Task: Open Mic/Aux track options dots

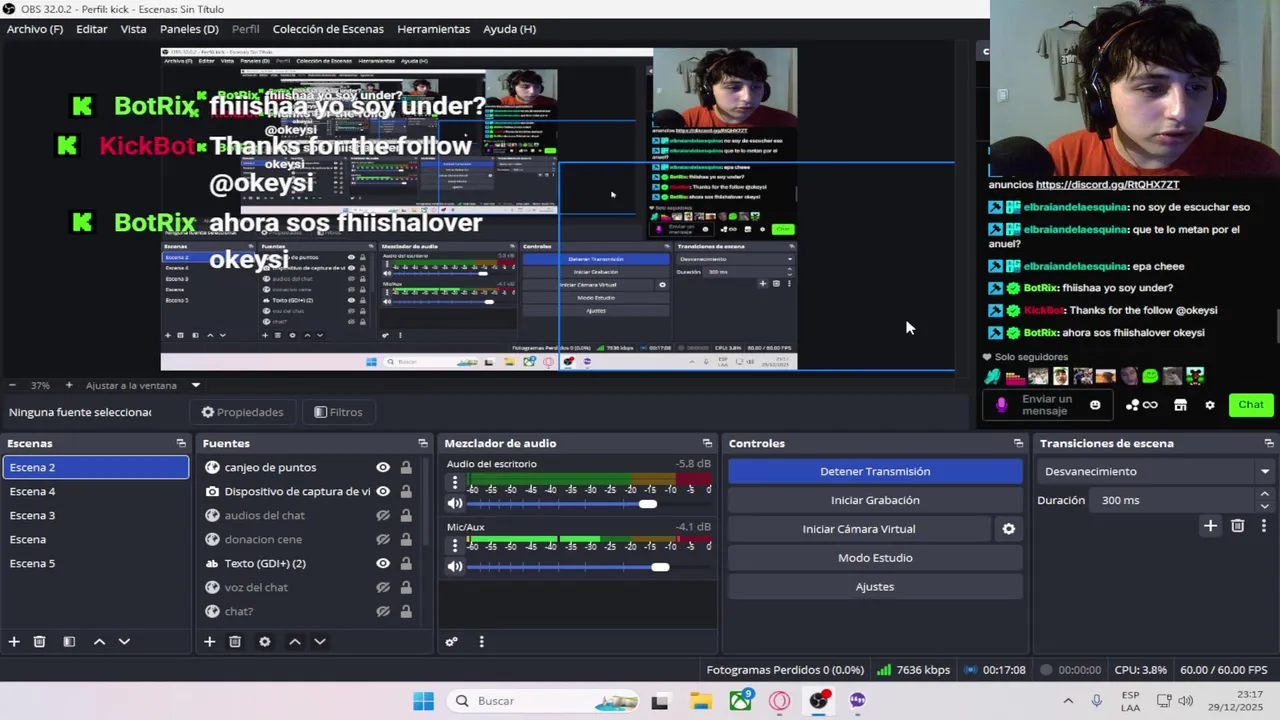Action: (455, 545)
